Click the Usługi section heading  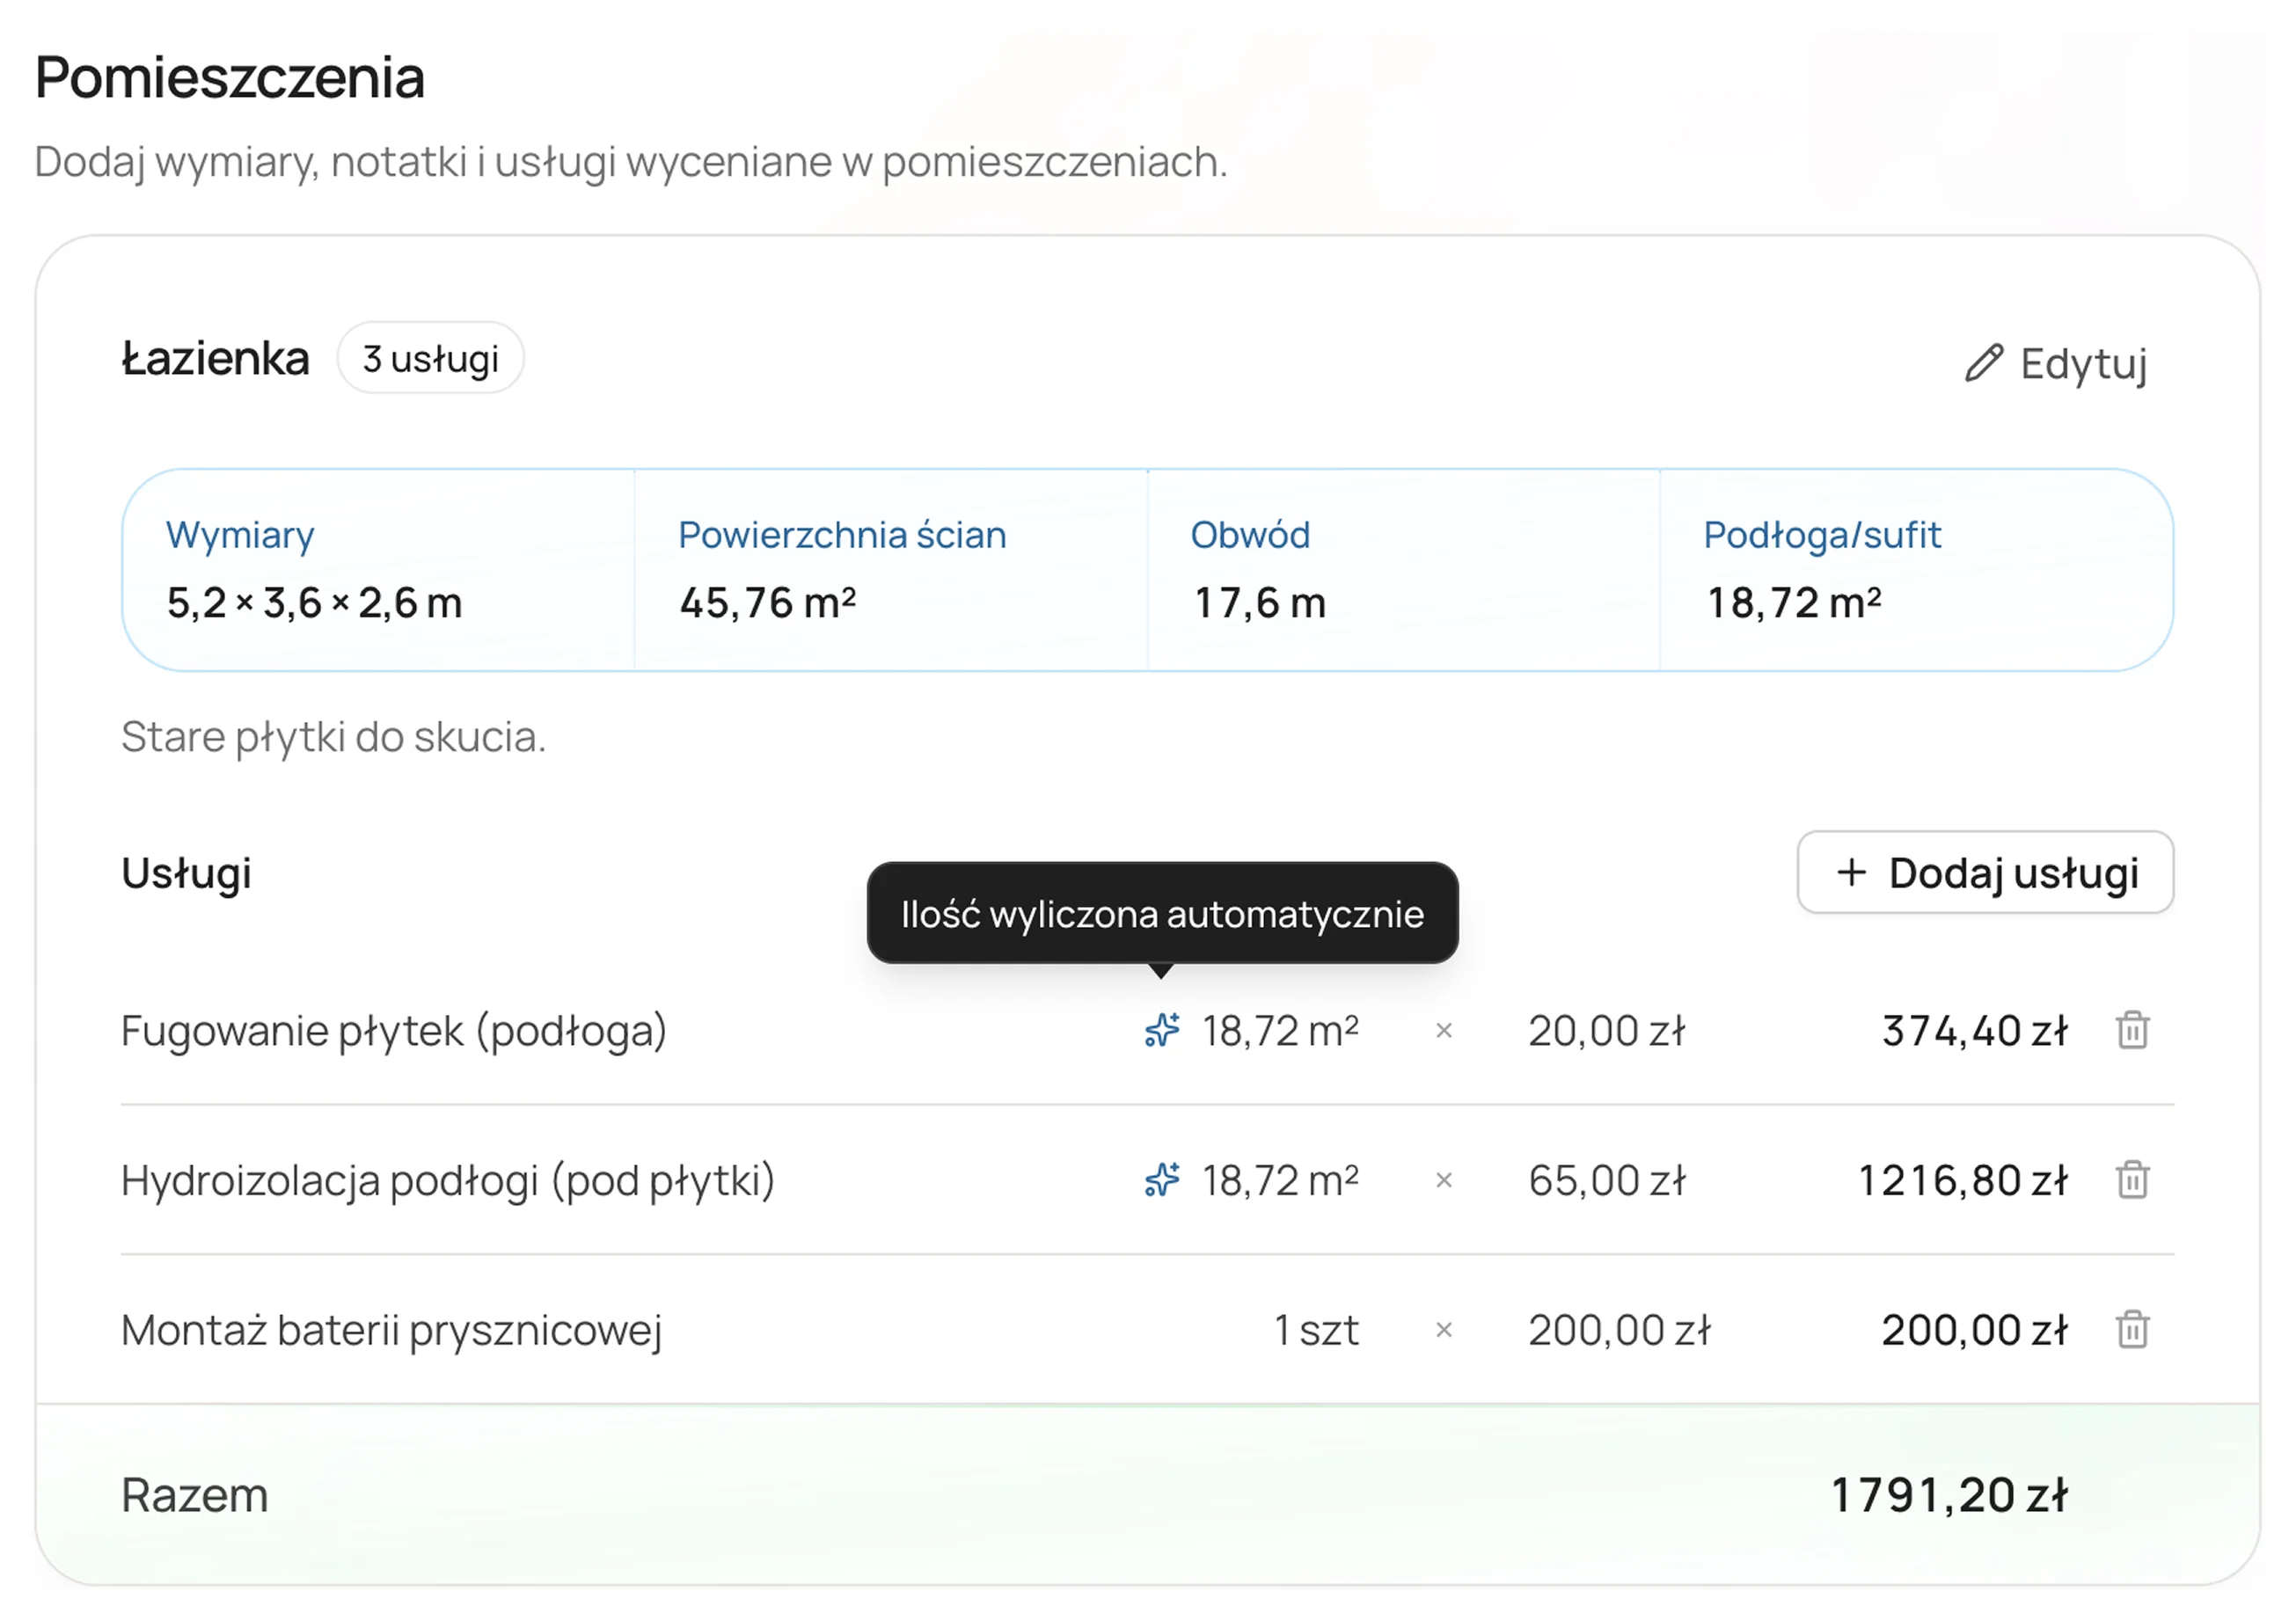point(186,874)
